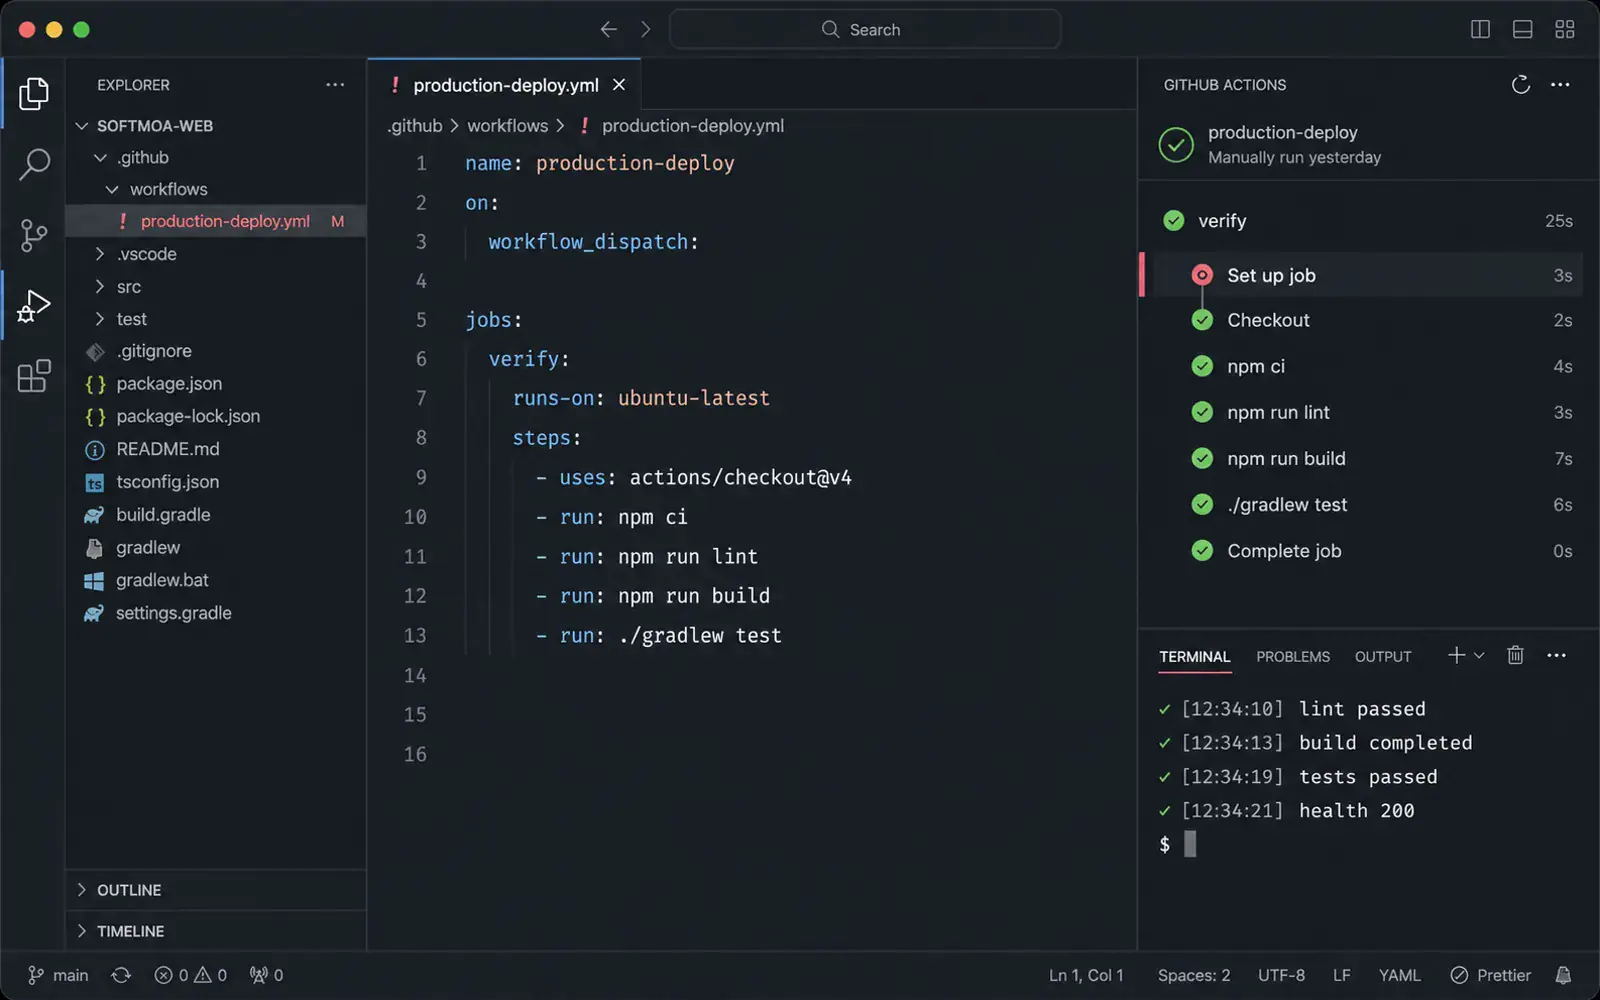Synchronize changes in status bar

pyautogui.click(x=121, y=975)
